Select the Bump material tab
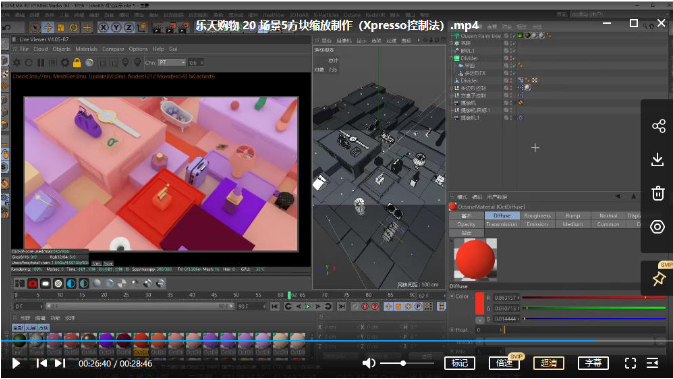This screenshot has height=379, width=673. pos(573,215)
